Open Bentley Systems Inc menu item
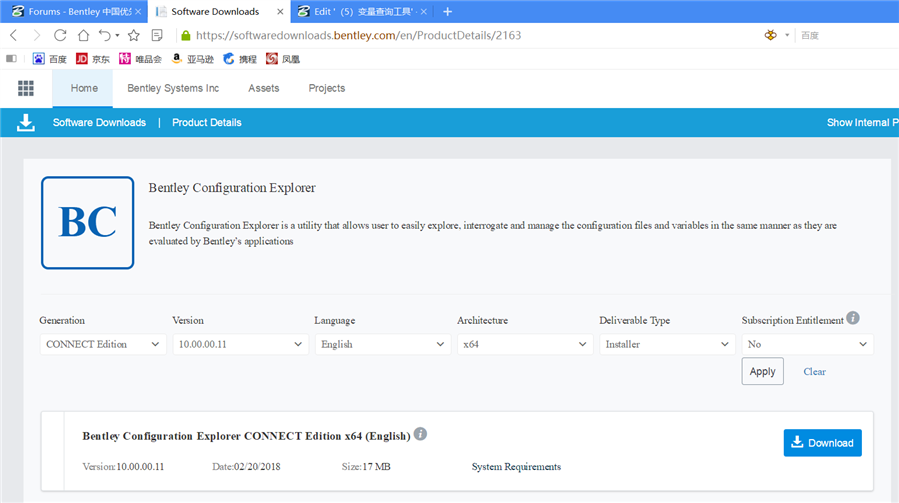Image resolution: width=899 pixels, height=503 pixels. pos(173,88)
